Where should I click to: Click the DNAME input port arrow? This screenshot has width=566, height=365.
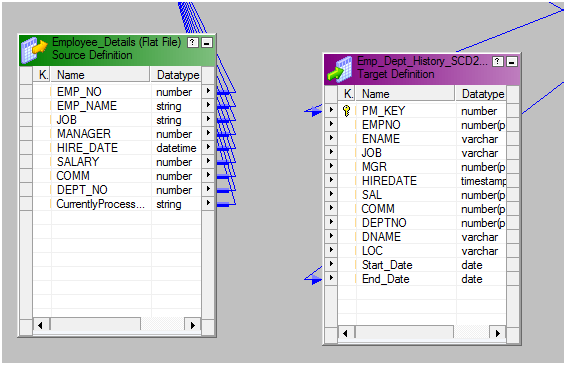(331, 236)
